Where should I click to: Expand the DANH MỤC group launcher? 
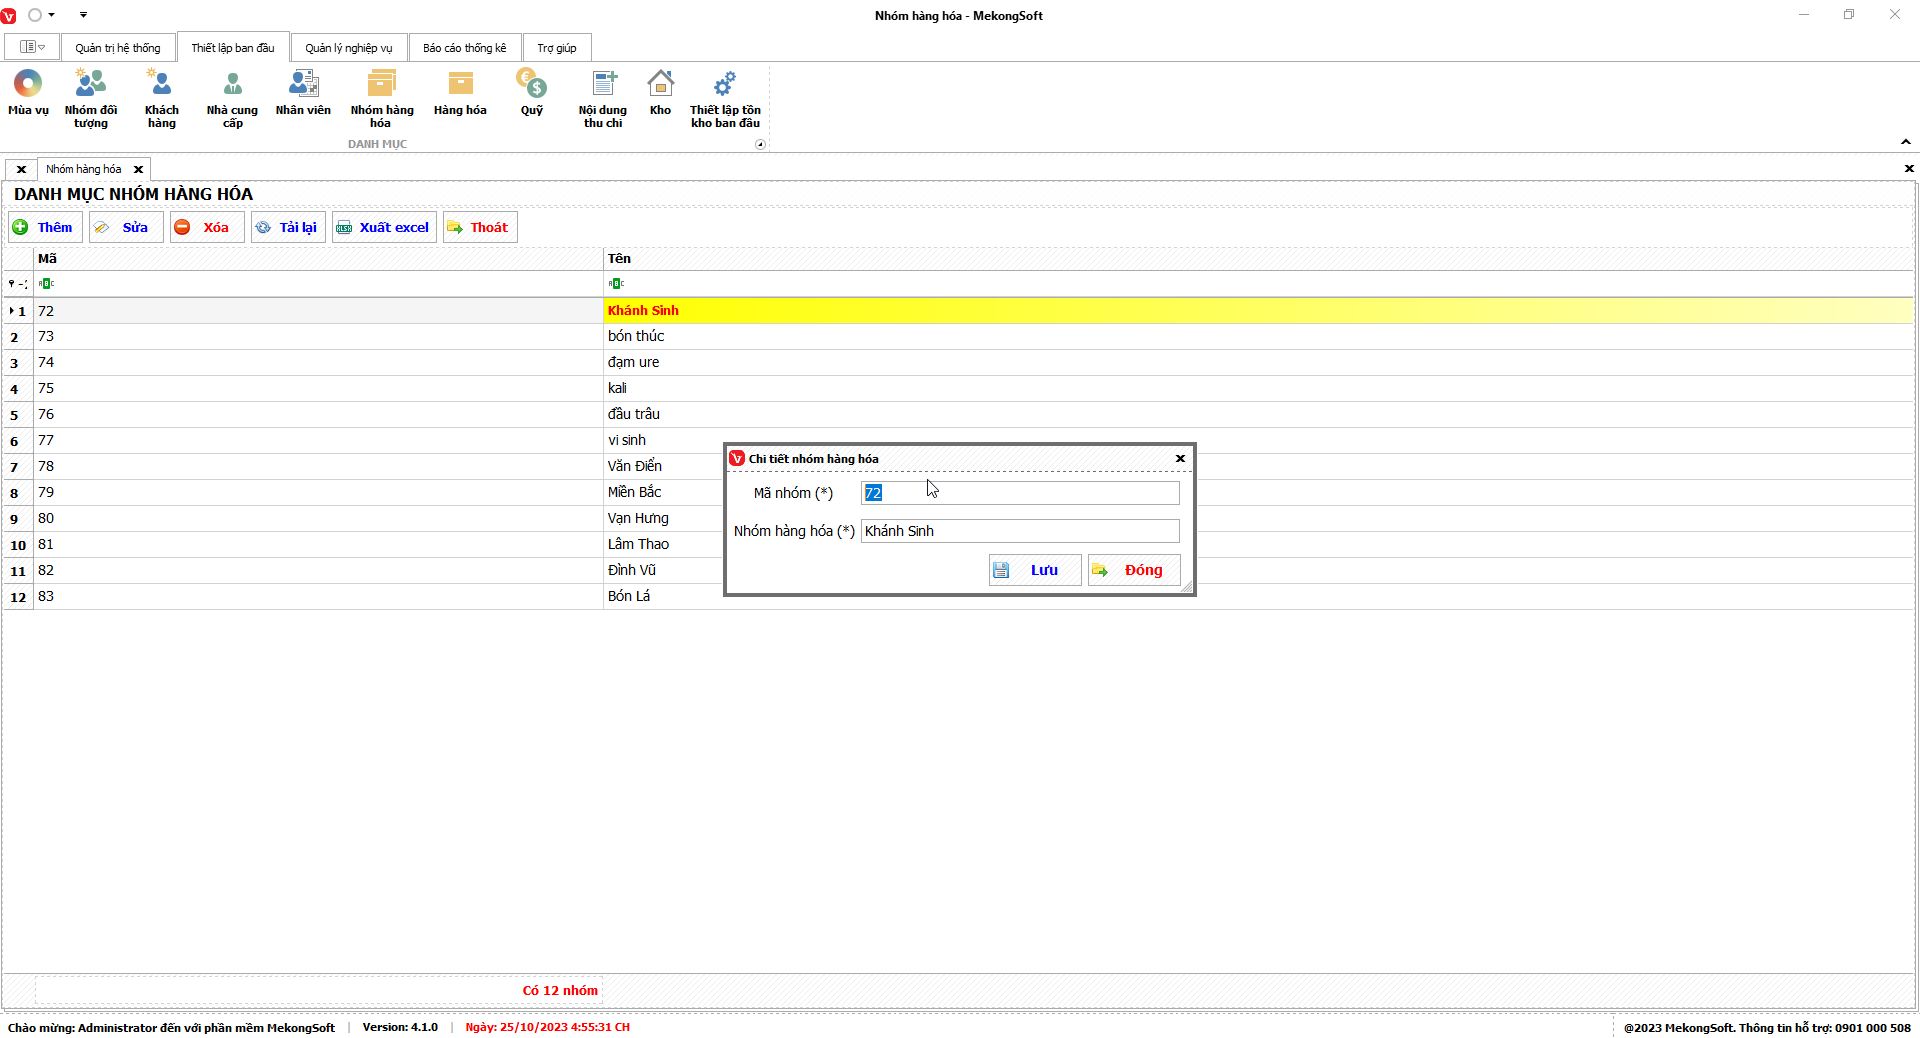pos(760,145)
